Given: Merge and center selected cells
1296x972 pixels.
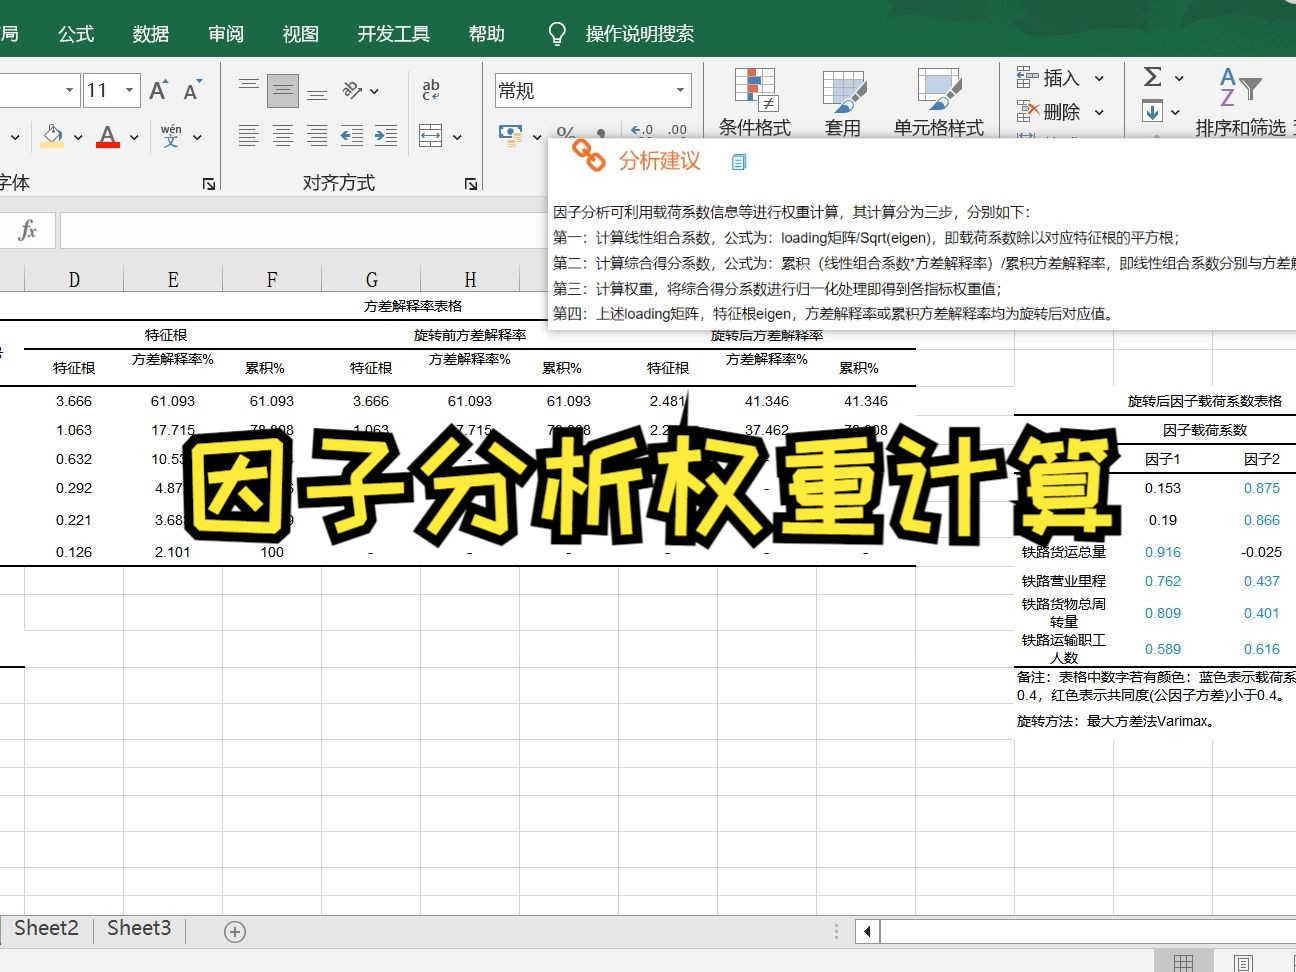Looking at the screenshot, I should tap(431, 136).
